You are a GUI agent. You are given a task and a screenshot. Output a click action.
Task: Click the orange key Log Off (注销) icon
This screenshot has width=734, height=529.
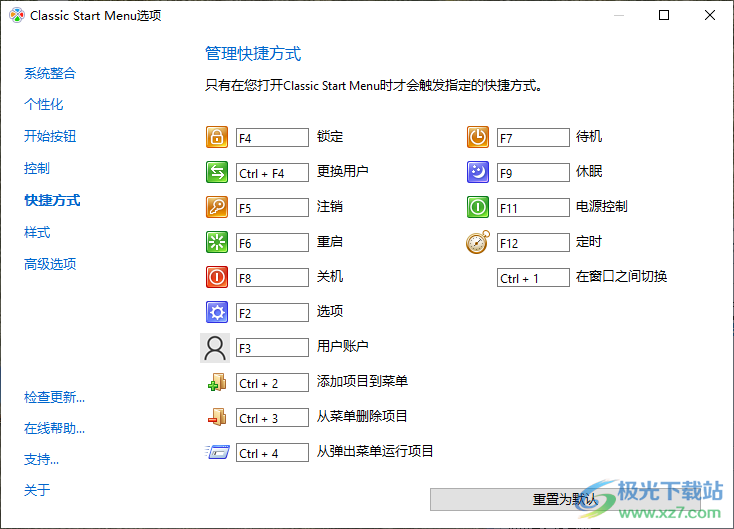tap(217, 207)
